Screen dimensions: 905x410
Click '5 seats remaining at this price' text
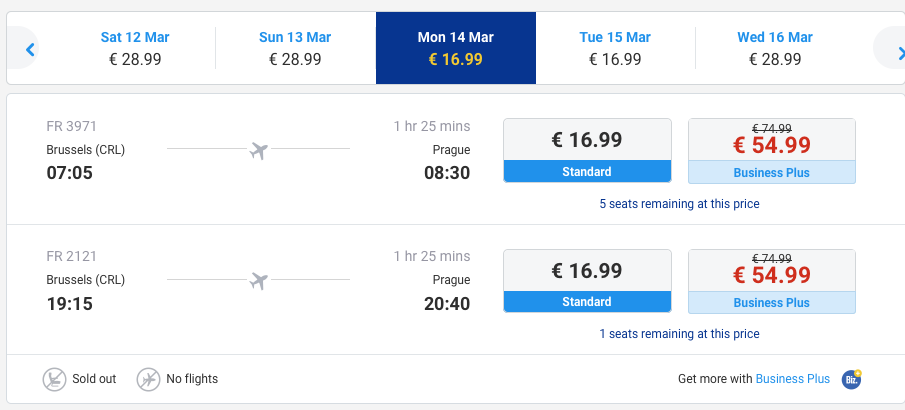point(679,204)
